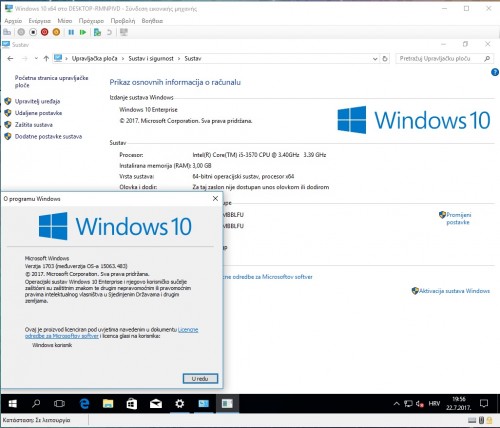
Task: Click the winver taskbar app icon
Action: [x=227, y=404]
